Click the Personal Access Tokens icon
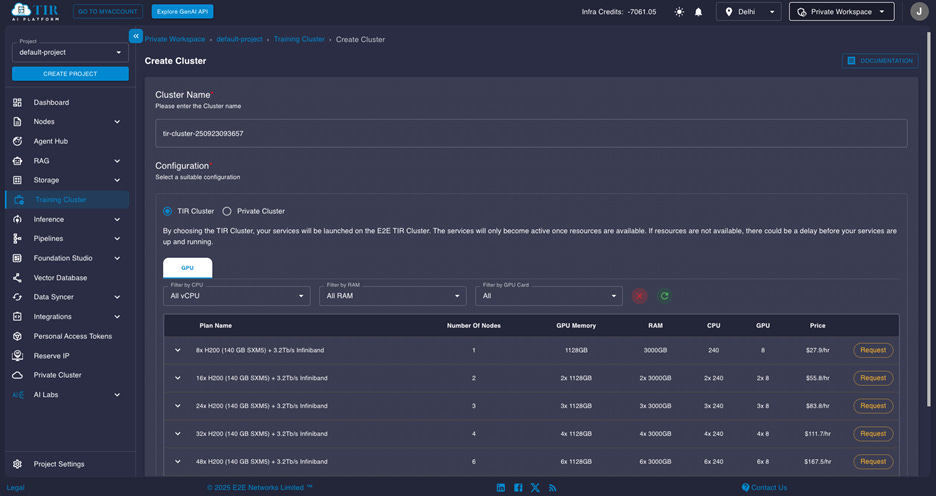936x496 pixels. pos(17,337)
